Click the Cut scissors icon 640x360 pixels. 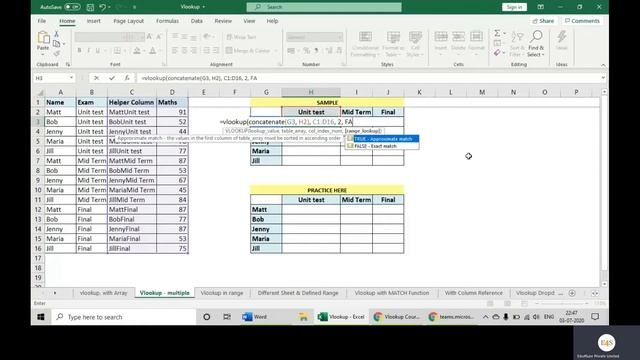tap(56, 34)
